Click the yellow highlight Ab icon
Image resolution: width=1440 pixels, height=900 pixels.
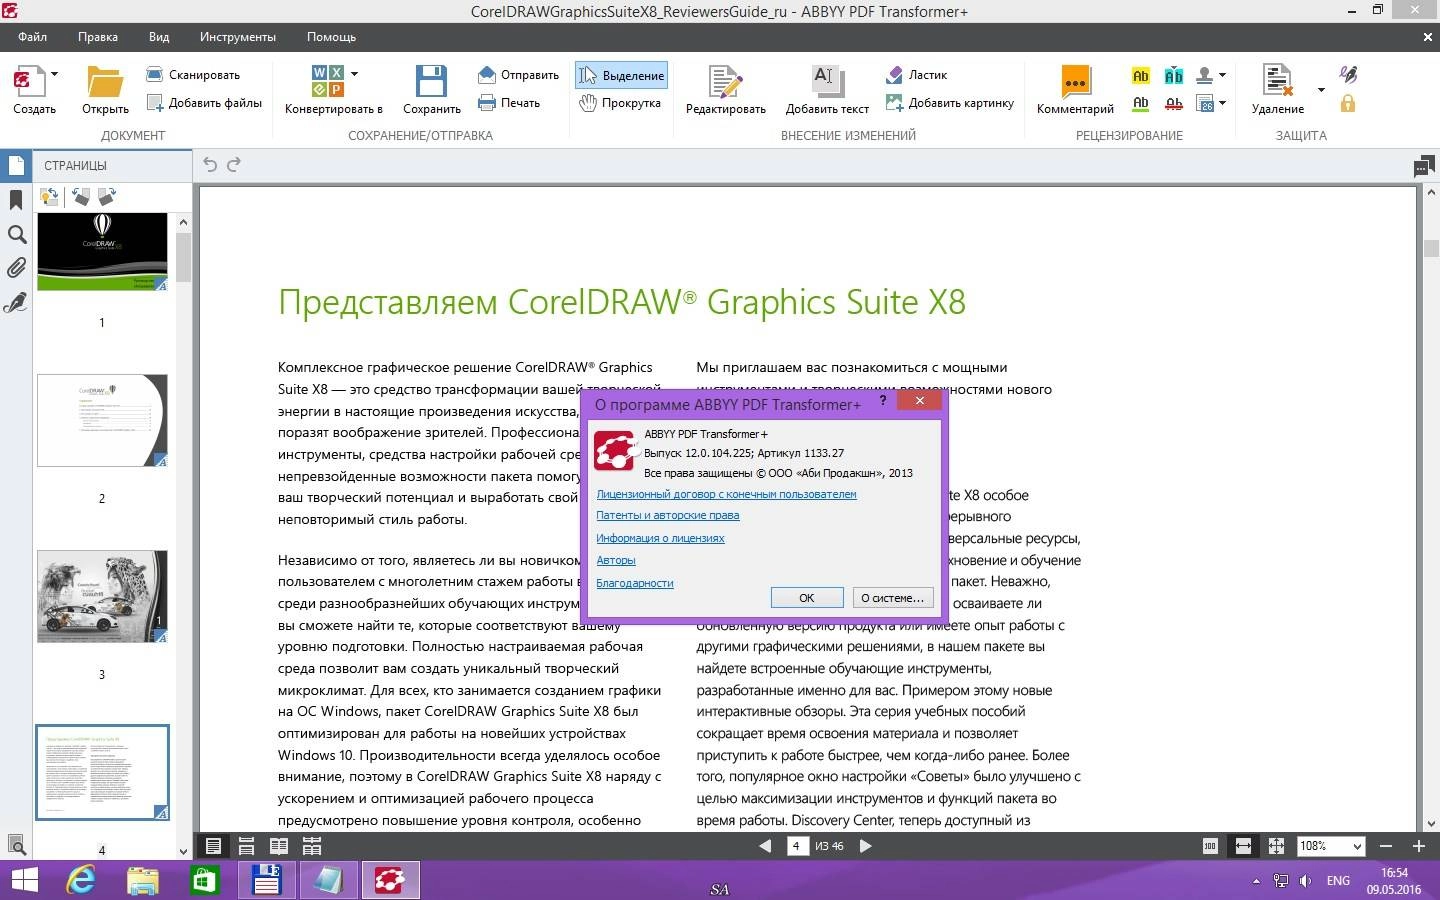(x=1140, y=75)
